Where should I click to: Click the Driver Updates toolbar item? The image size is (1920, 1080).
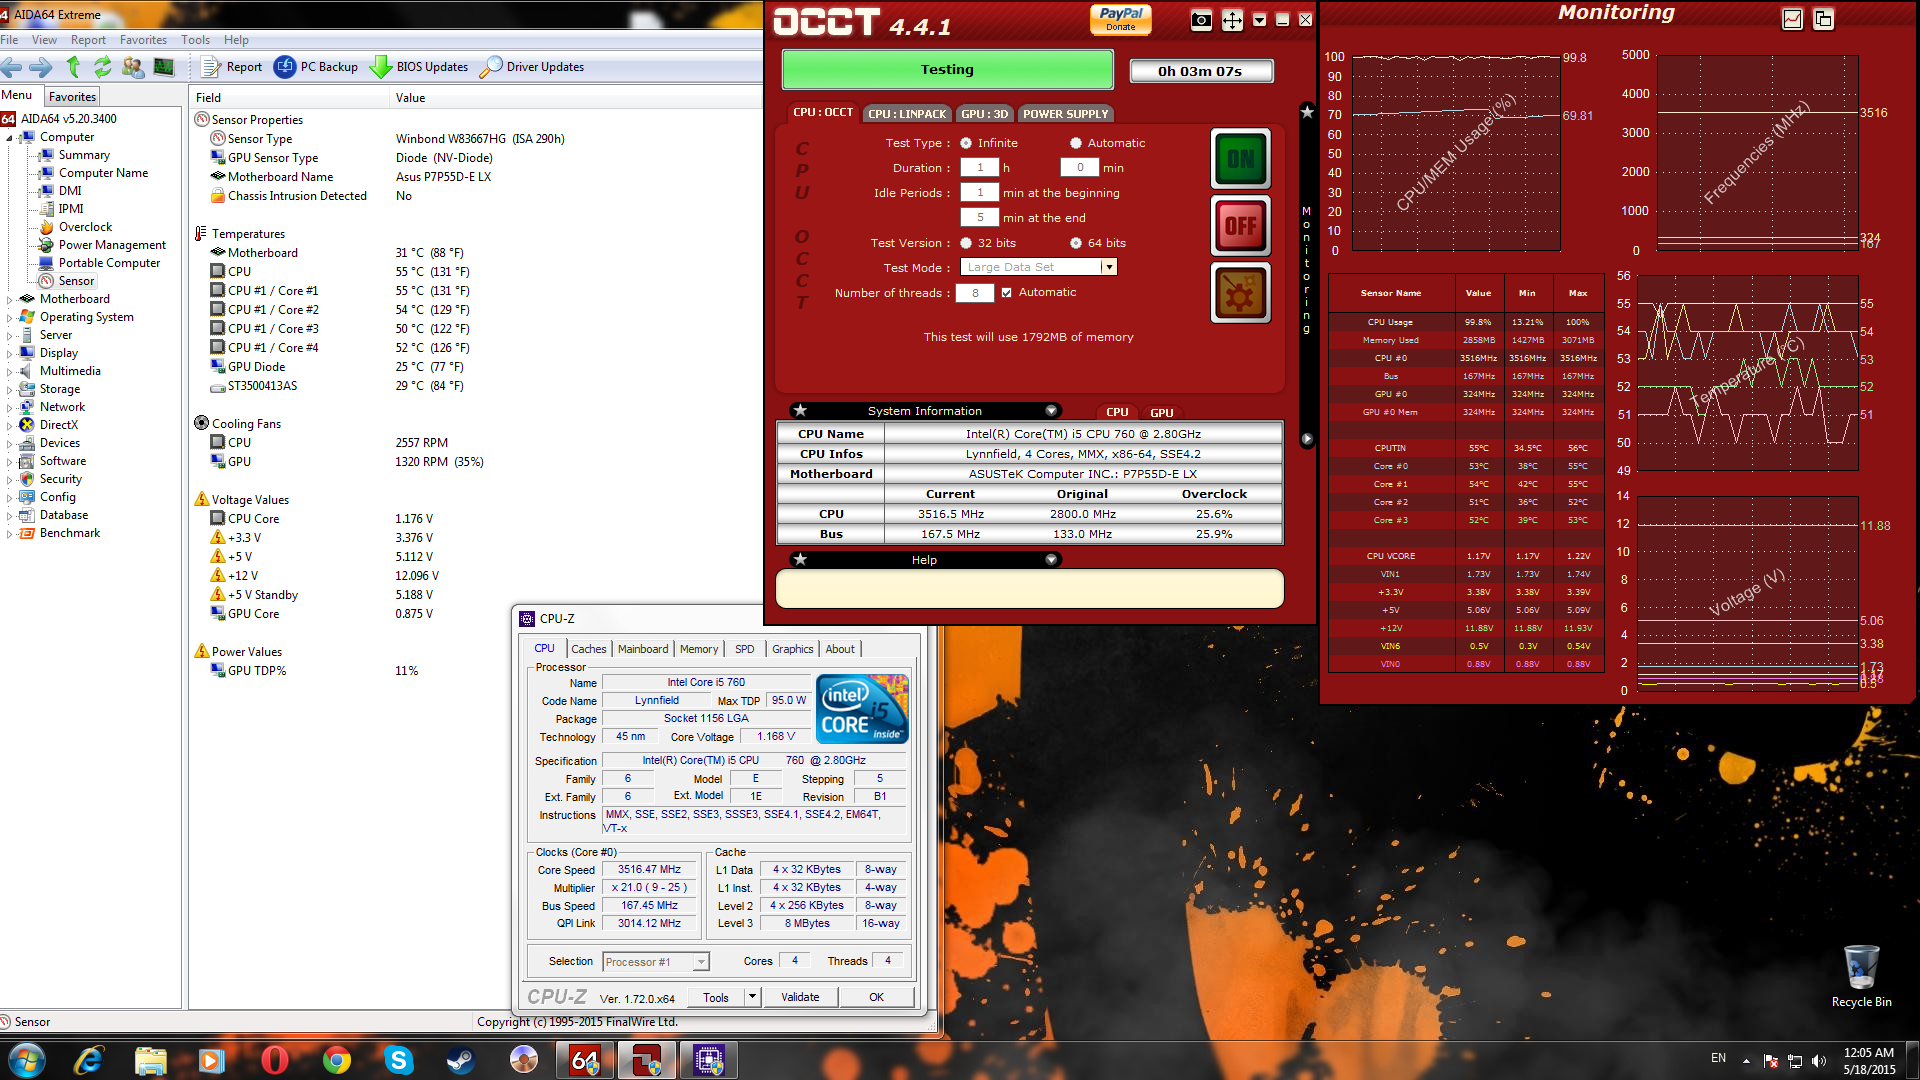click(x=532, y=67)
